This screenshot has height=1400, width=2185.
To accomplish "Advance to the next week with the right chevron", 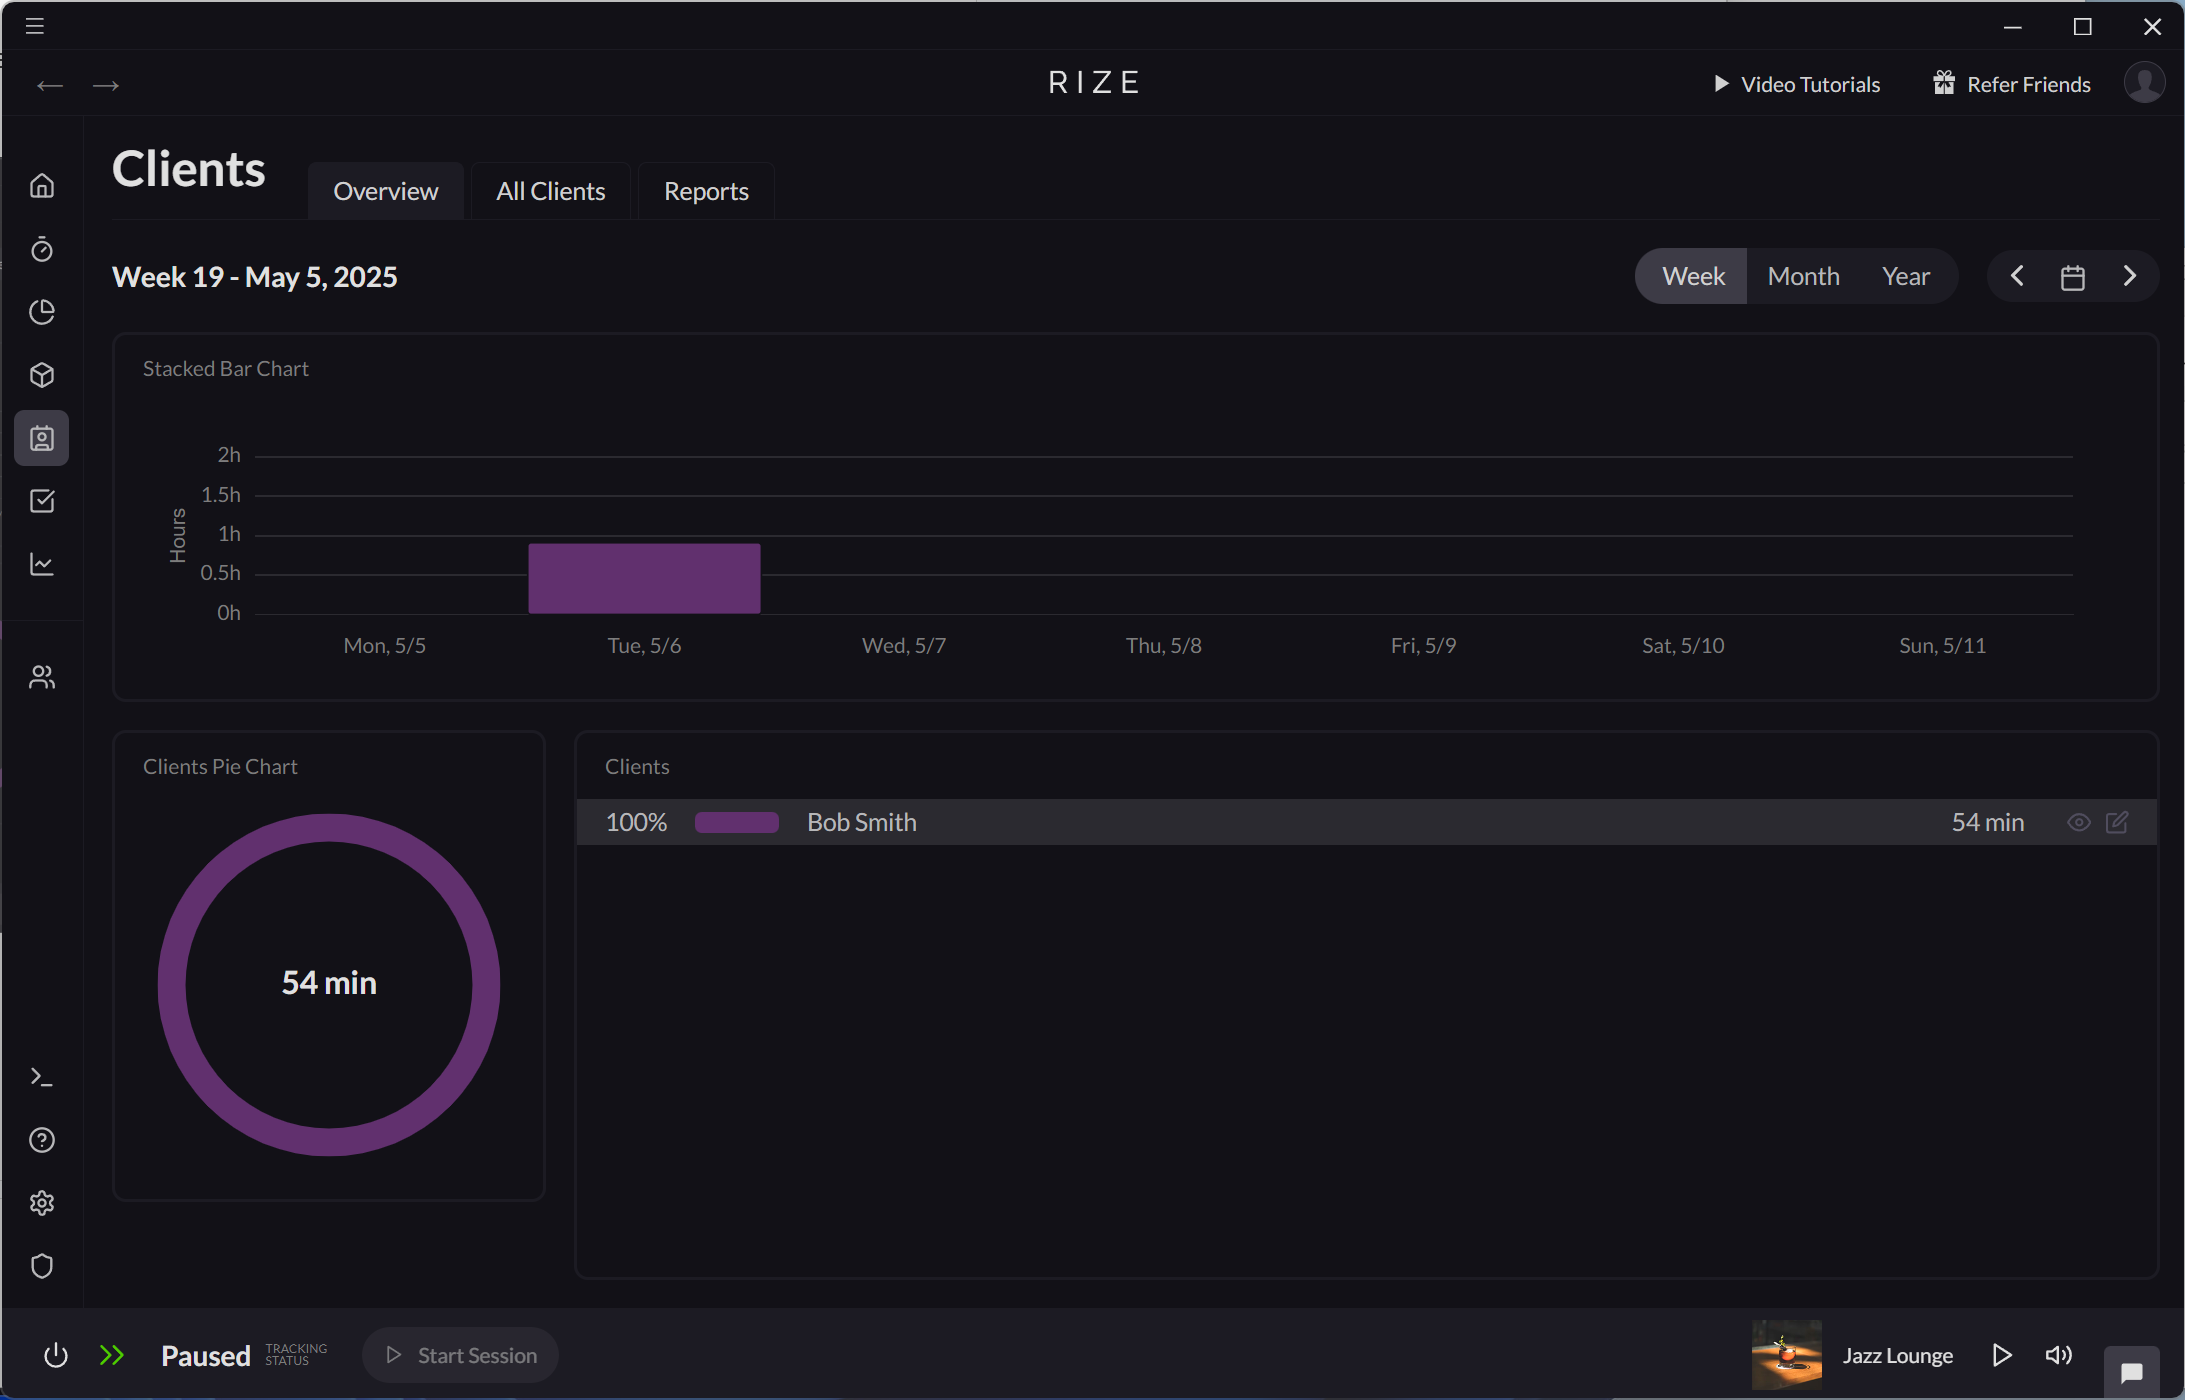I will coord(2129,276).
